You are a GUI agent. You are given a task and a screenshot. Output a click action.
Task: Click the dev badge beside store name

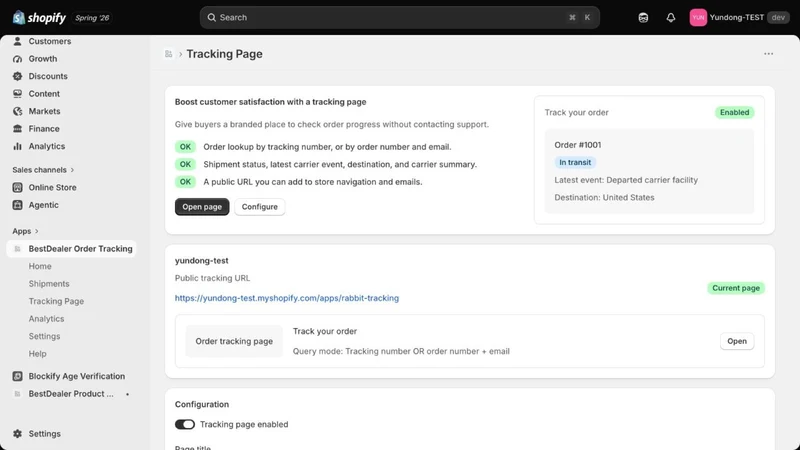pos(778,17)
